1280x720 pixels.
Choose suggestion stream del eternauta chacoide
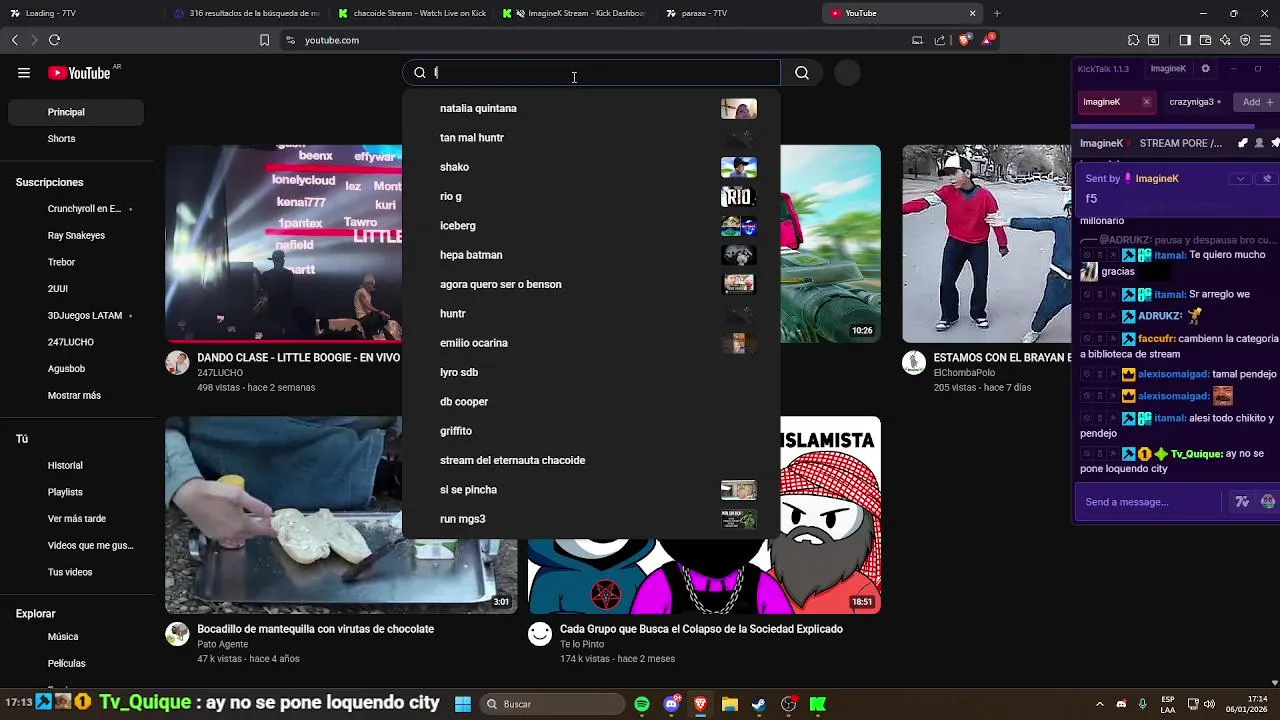590,460
